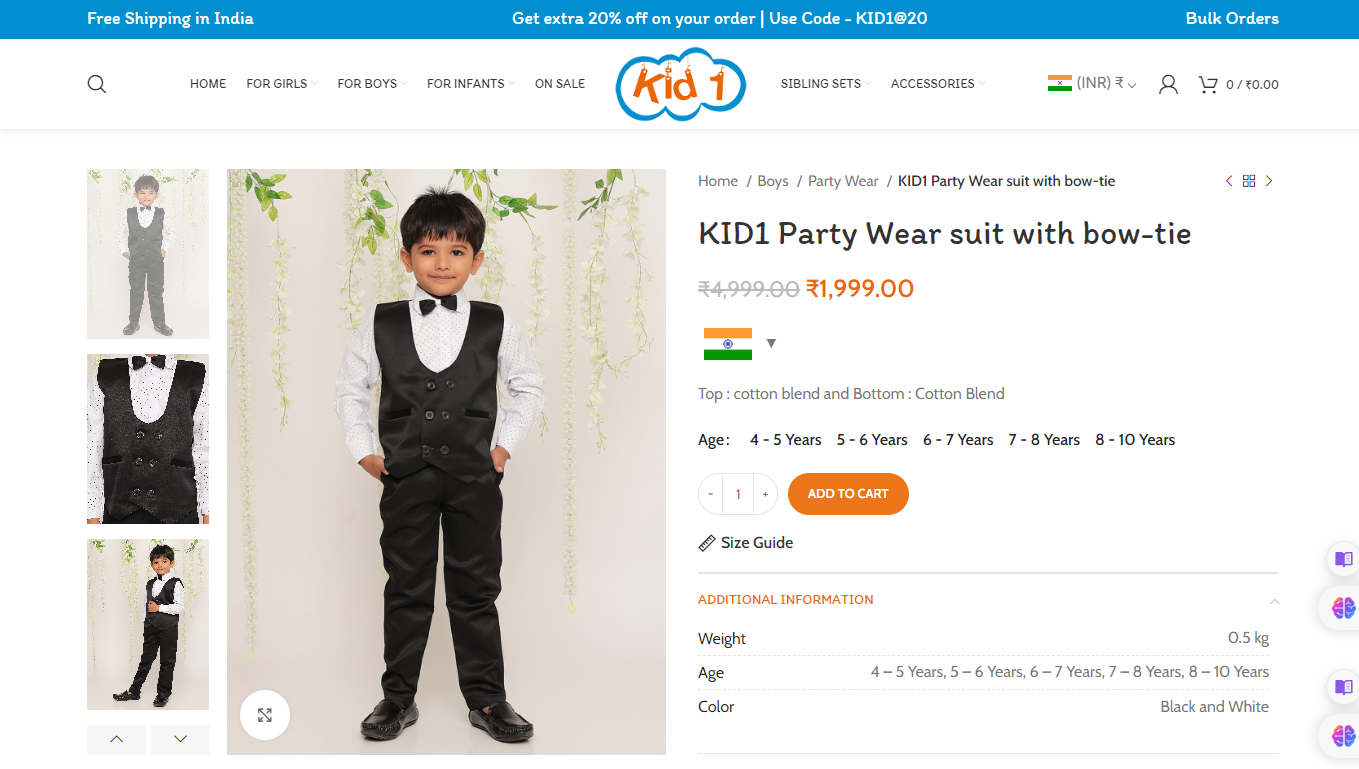Choose the 8 - 10 Years age option
This screenshot has width=1359, height=769.
(x=1135, y=440)
